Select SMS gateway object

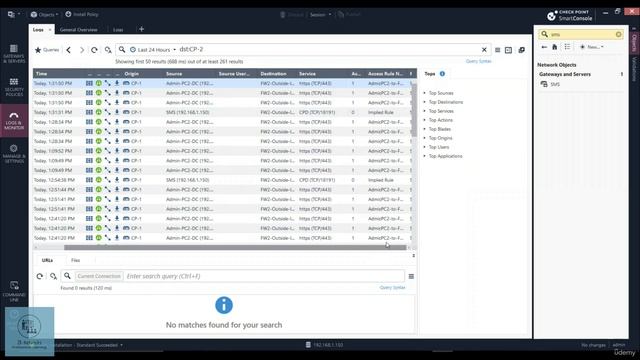[x=555, y=84]
